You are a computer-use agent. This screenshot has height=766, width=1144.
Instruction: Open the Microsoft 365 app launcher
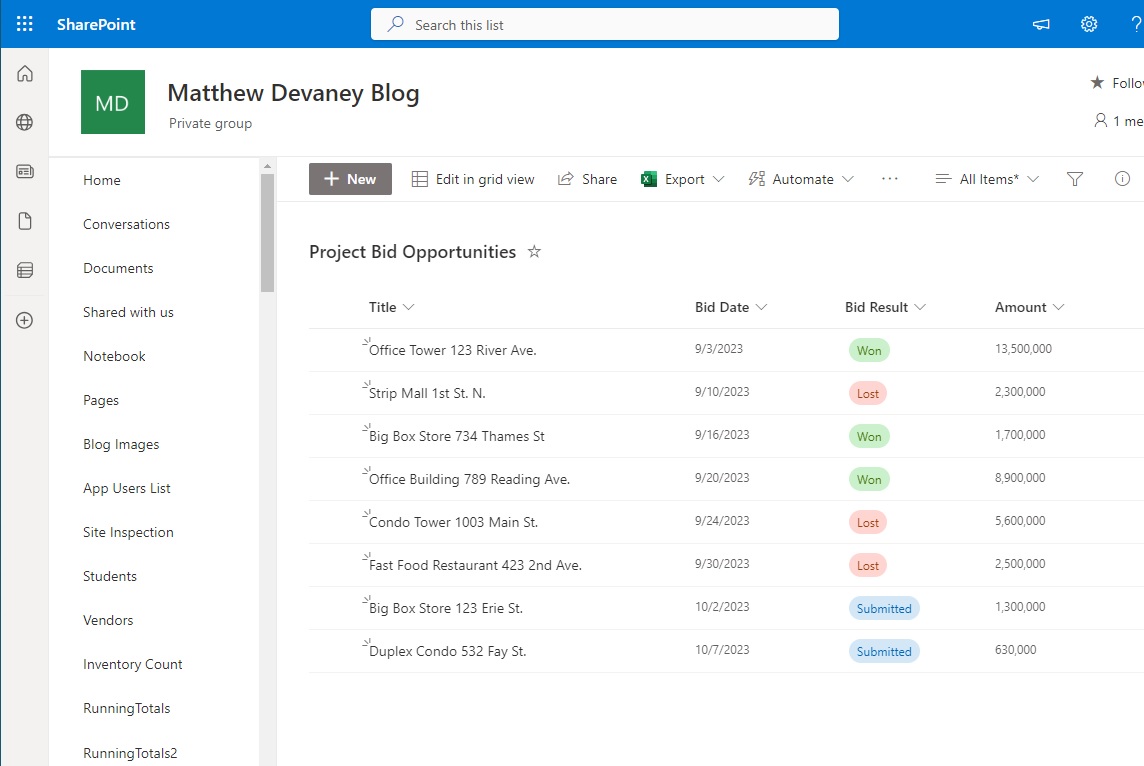[24, 24]
